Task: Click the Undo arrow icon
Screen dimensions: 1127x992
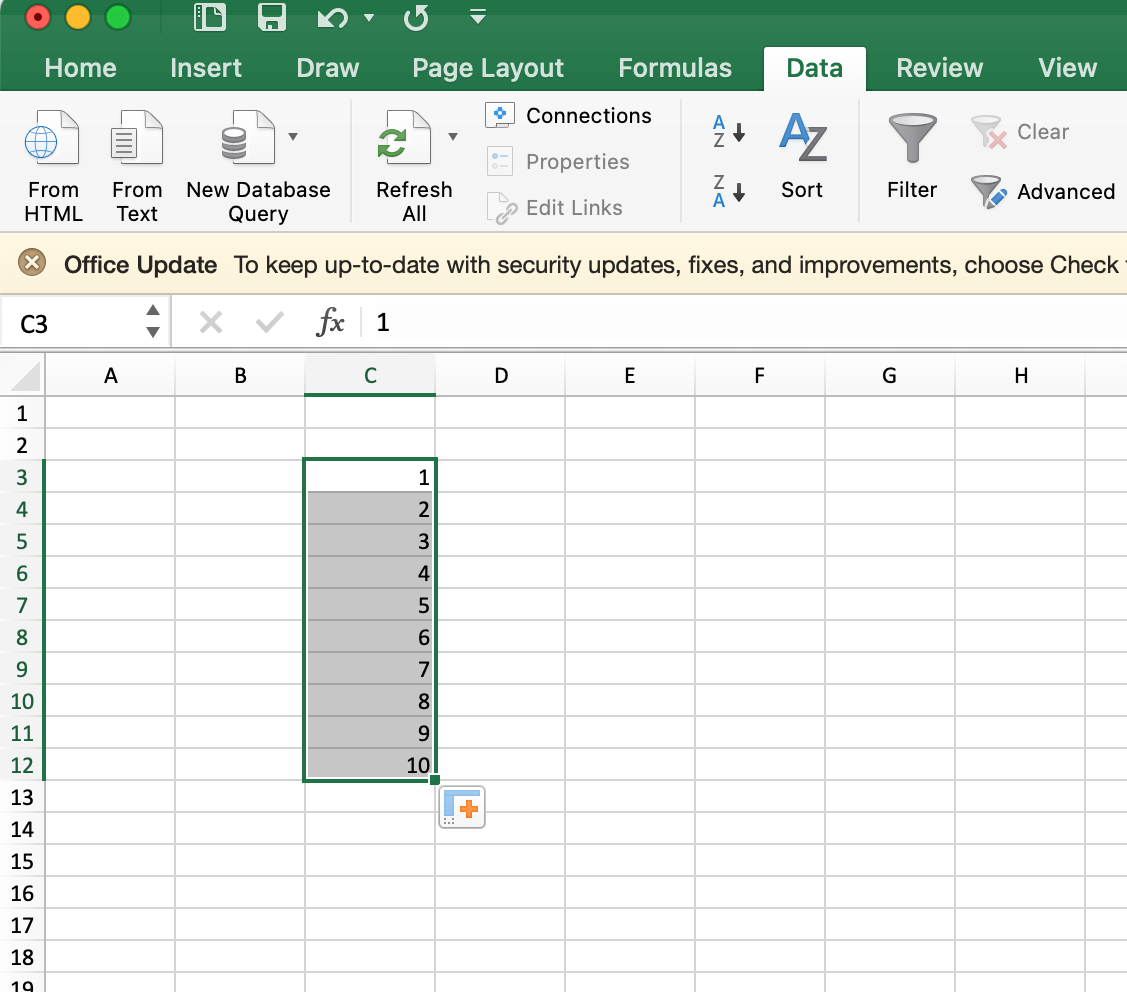Action: pos(332,17)
